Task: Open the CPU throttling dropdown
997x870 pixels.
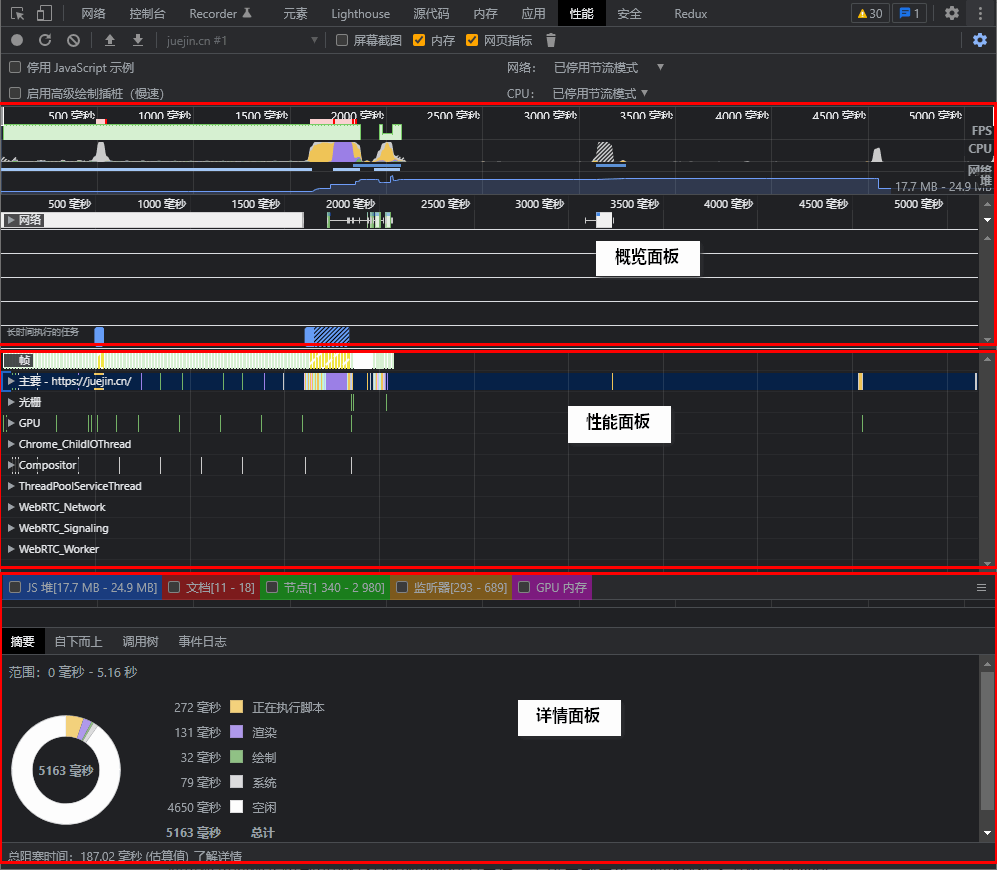Action: pos(600,93)
